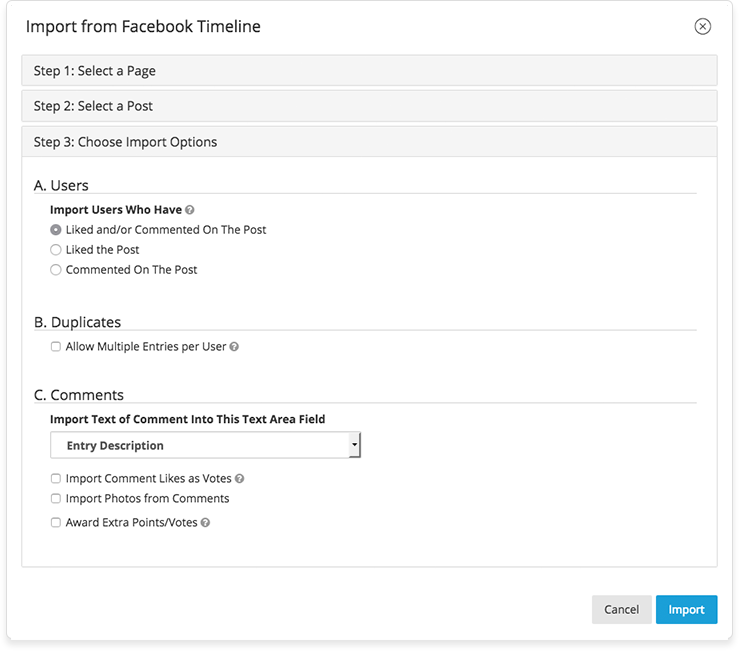Enable the Award Extra Points/Votes checkbox
This screenshot has height=651, width=739.
(x=56, y=523)
